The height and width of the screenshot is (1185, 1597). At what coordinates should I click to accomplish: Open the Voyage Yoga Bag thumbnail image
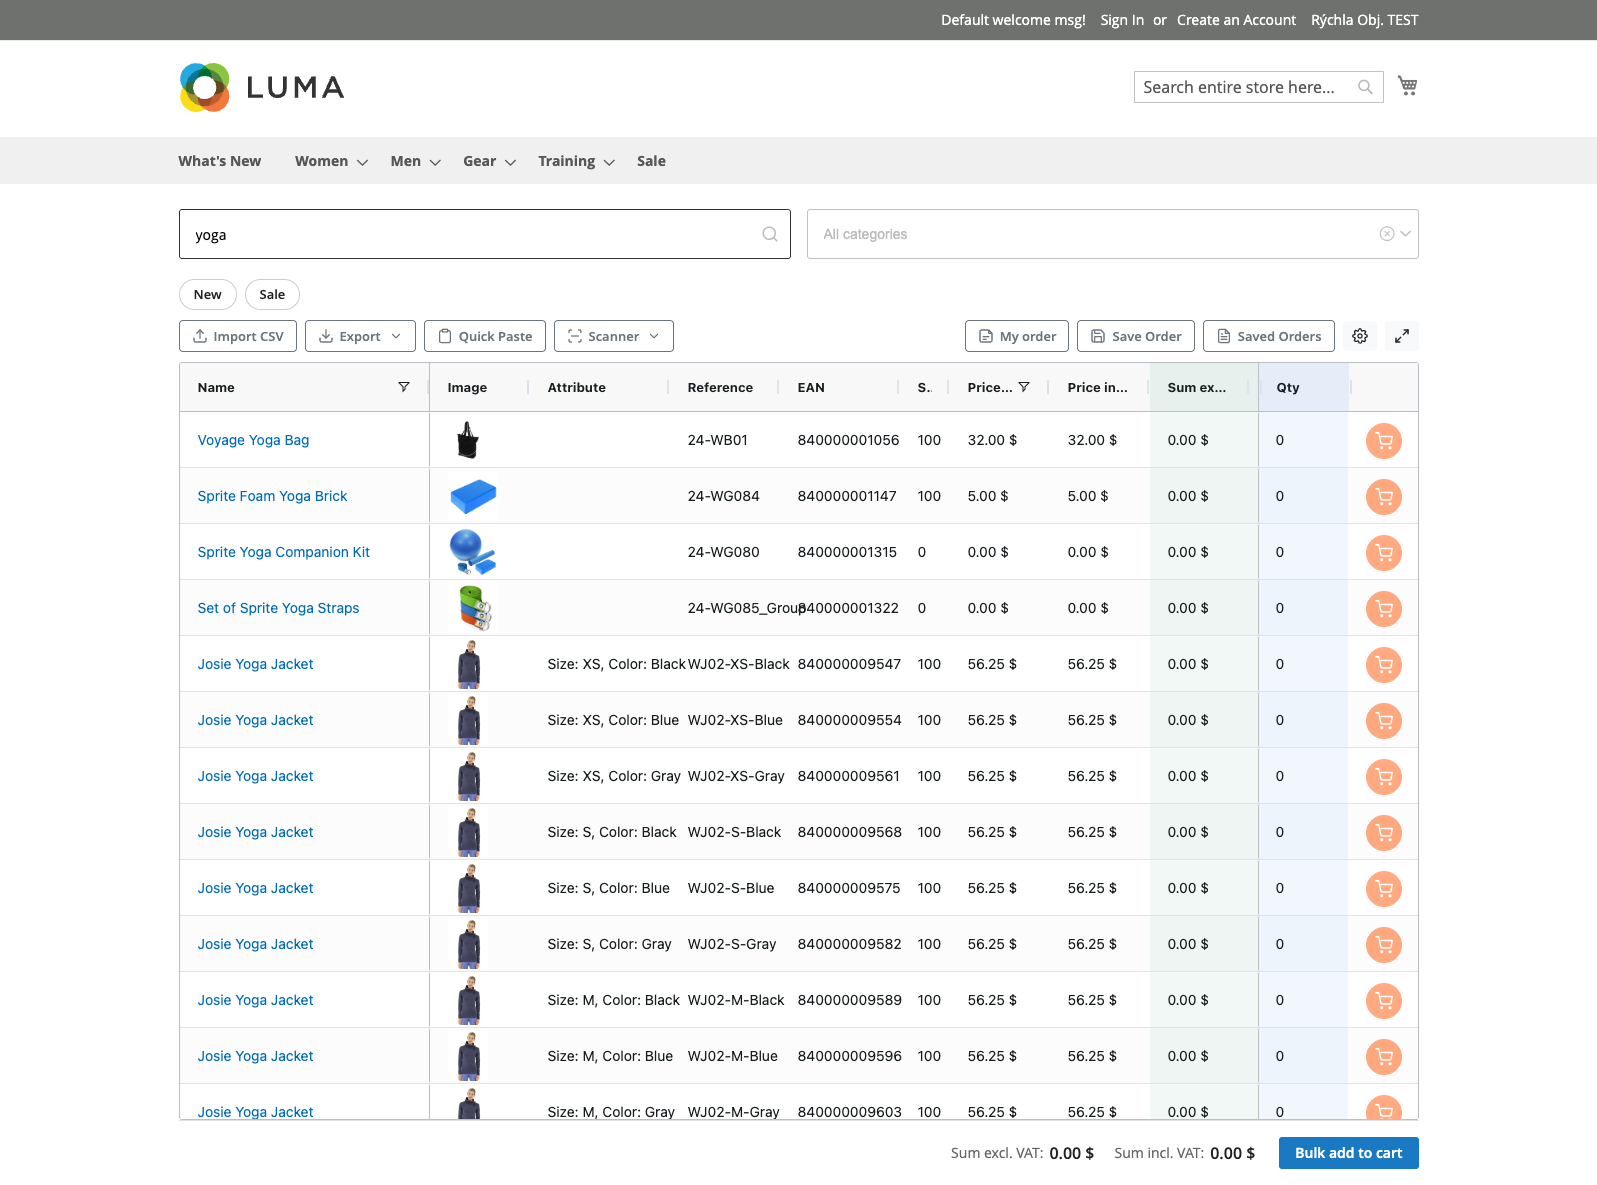click(467, 440)
